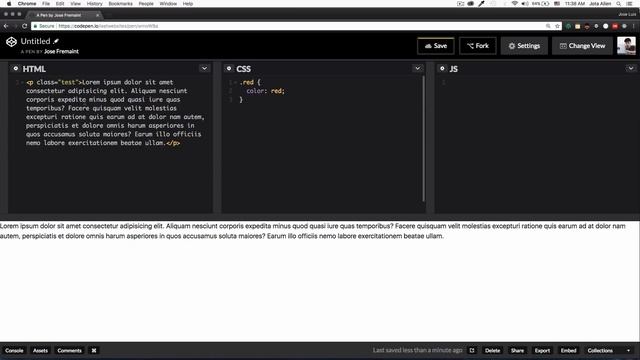Open the Assets panel
Image resolution: width=640 pixels, height=360 pixels.
[40, 351]
